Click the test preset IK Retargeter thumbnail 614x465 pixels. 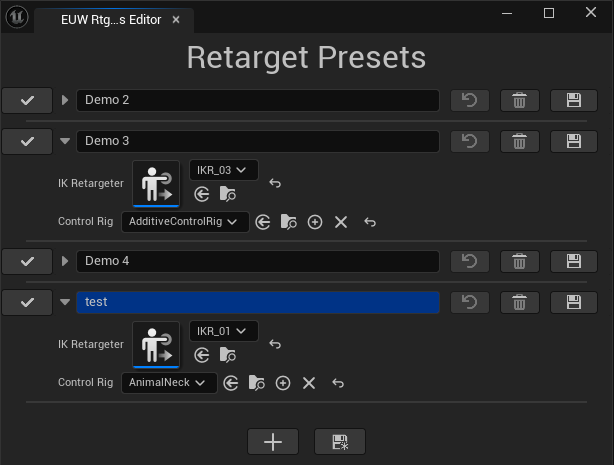[156, 345]
